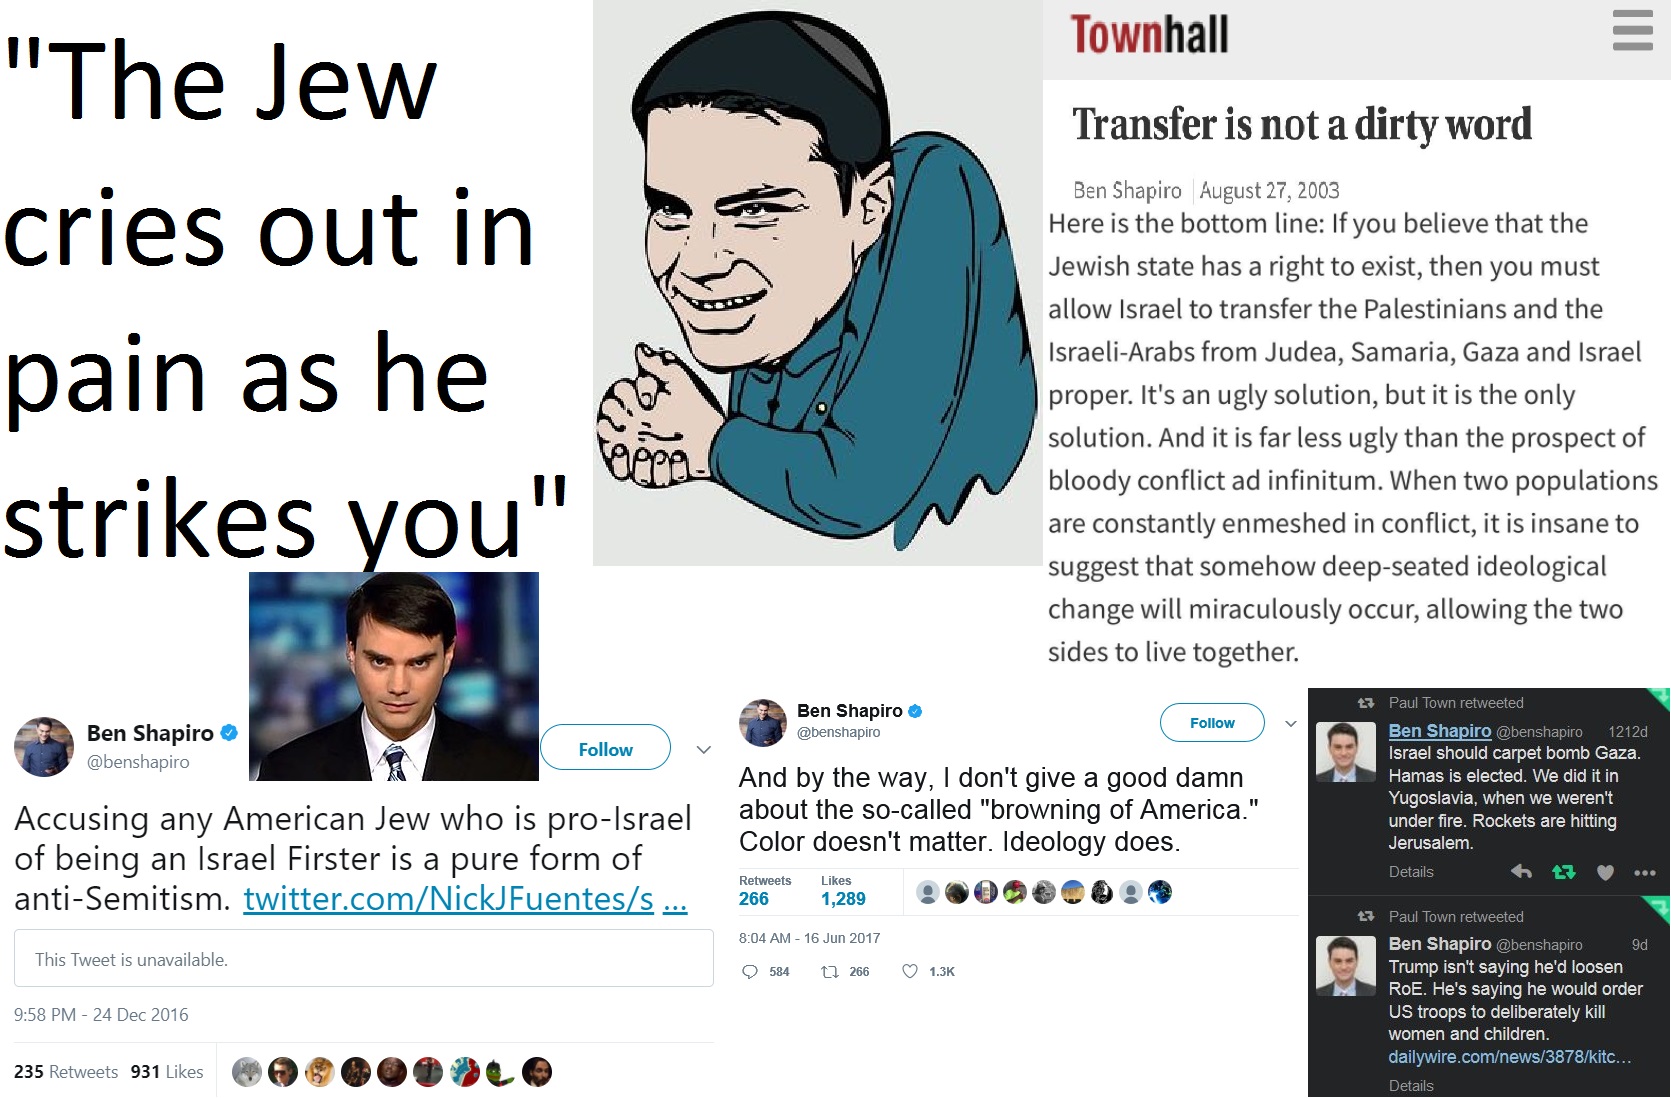Expand the chevron beside middle Follow button
This screenshot has height=1098, width=1671.
(1290, 723)
